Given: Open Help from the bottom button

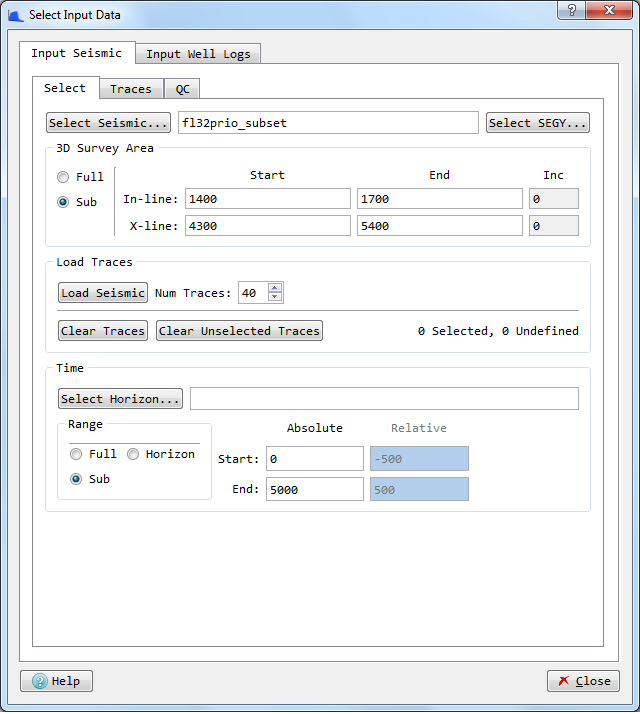Looking at the screenshot, I should [56, 681].
